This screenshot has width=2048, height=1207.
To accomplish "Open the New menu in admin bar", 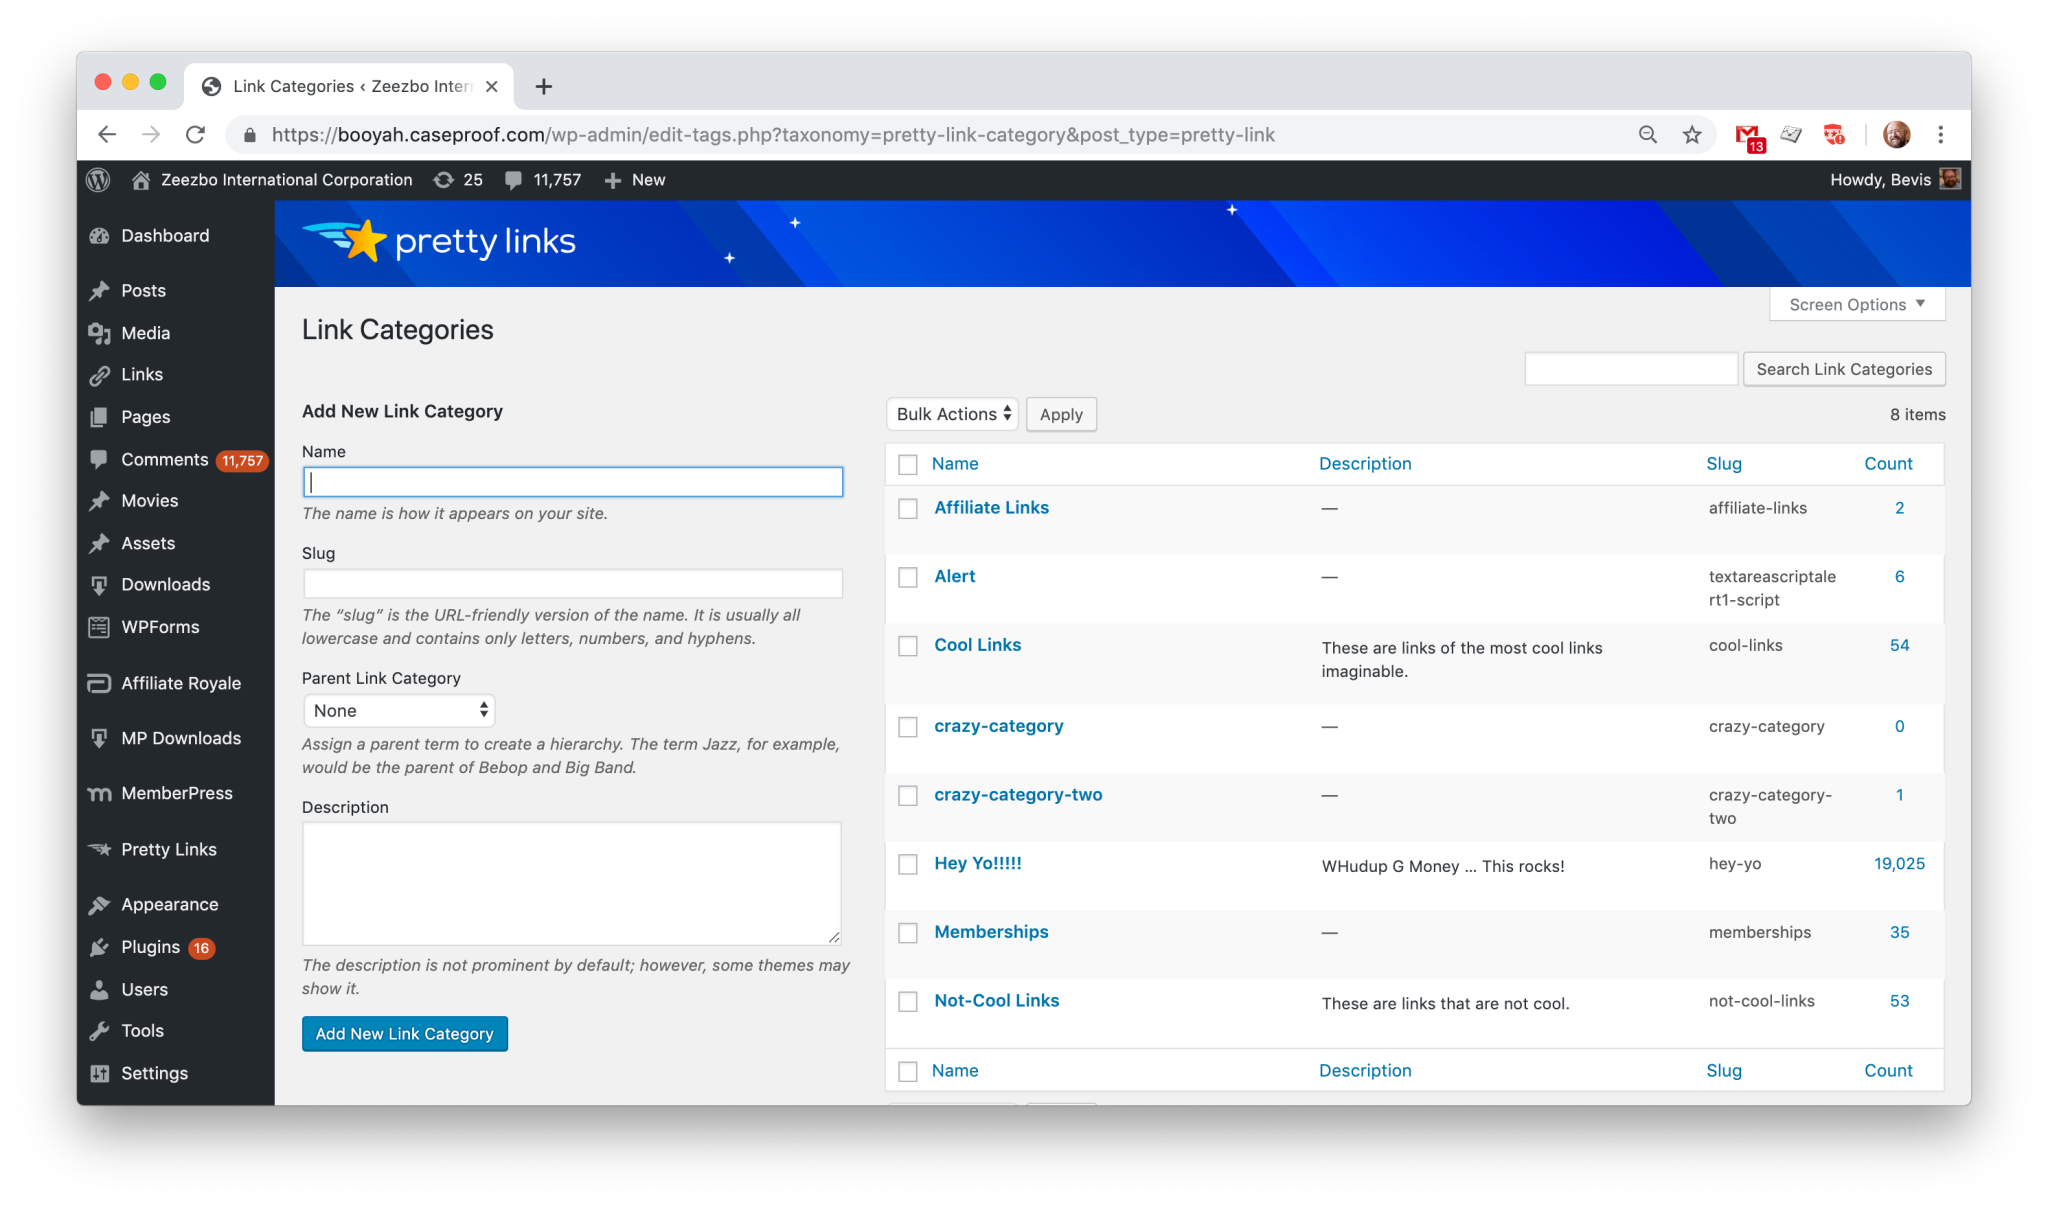I will (634, 180).
